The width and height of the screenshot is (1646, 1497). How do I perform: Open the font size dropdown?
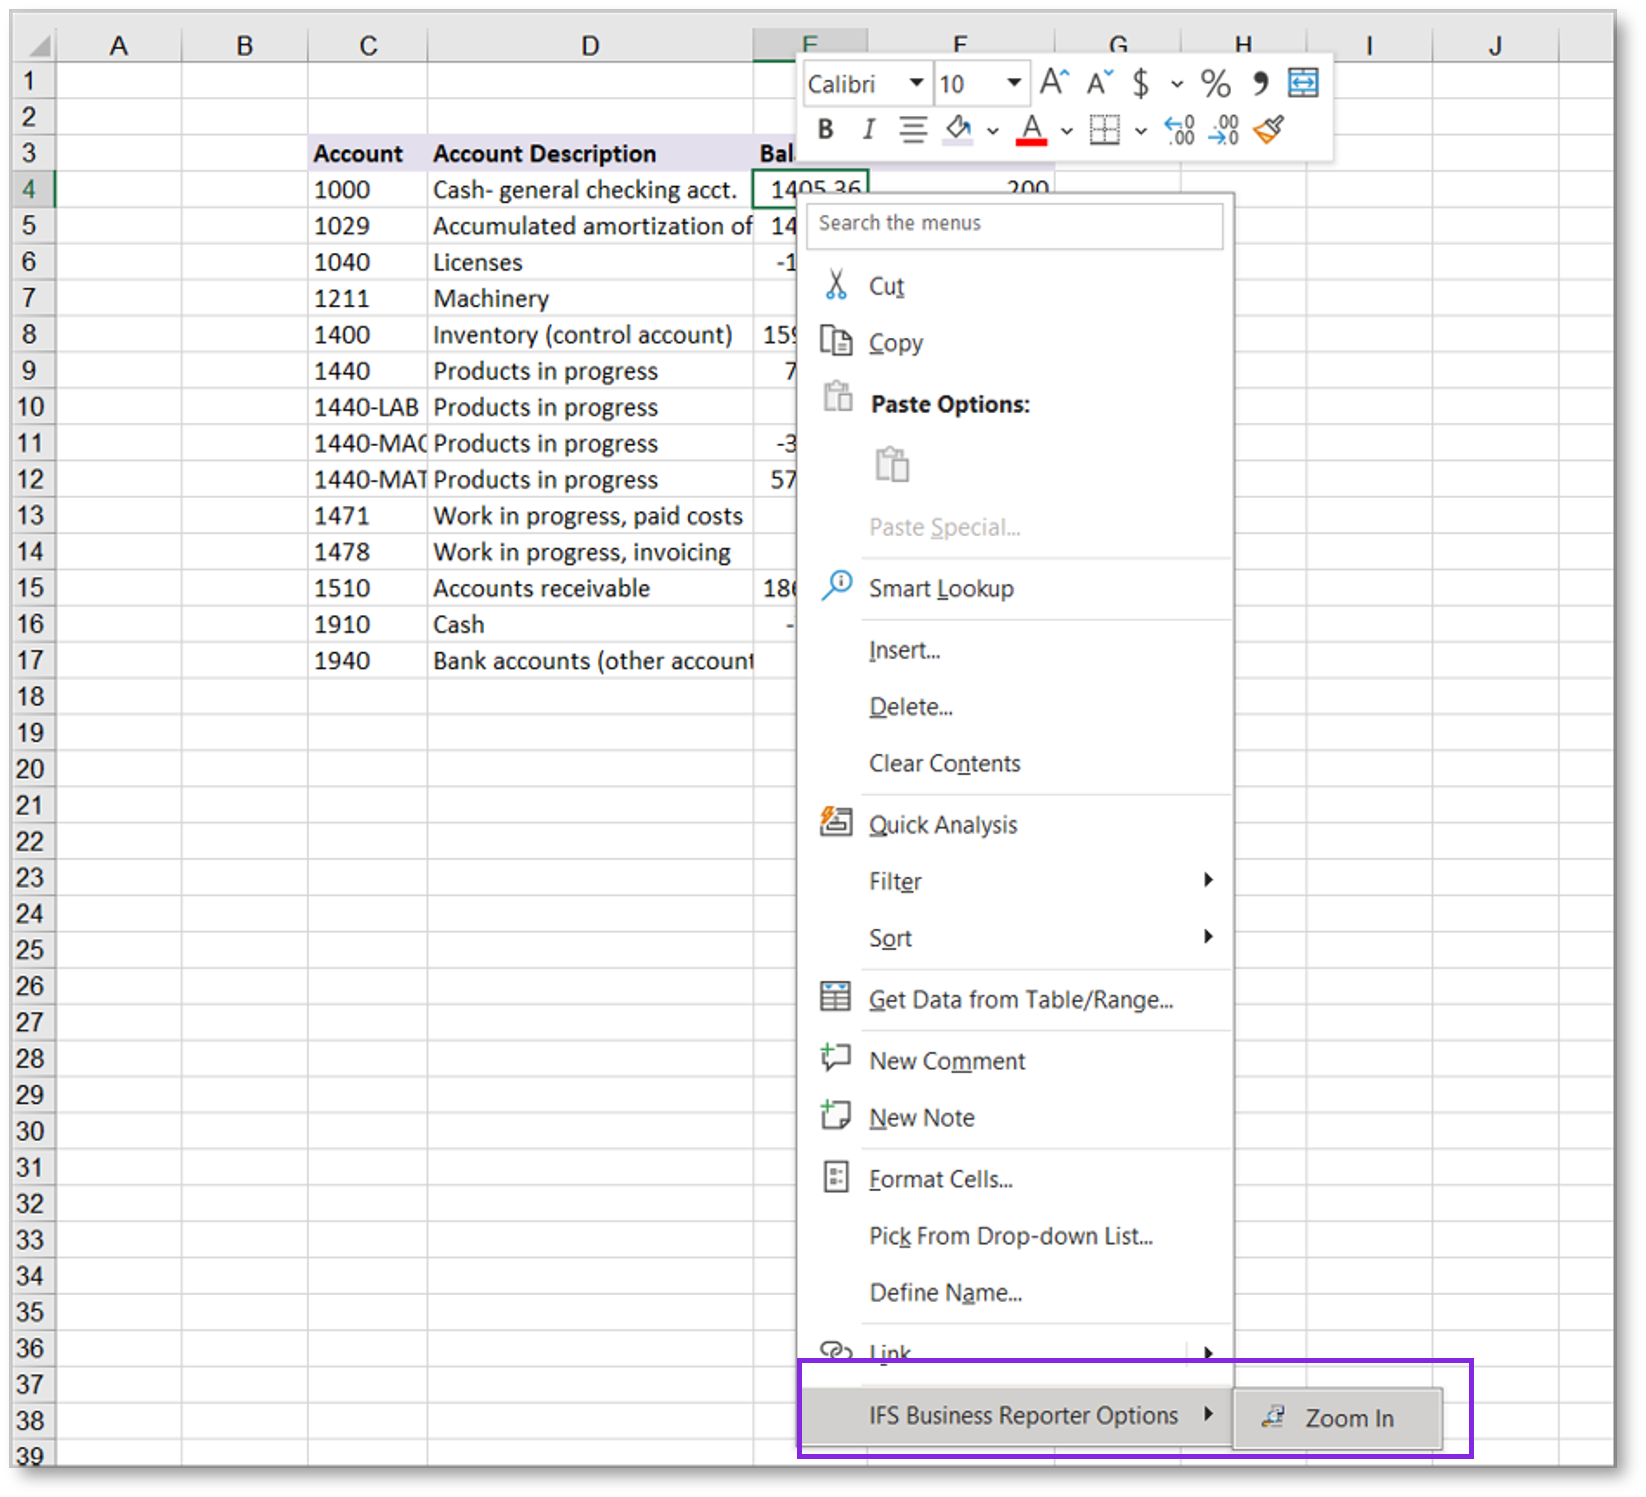pyautogui.click(x=1013, y=83)
